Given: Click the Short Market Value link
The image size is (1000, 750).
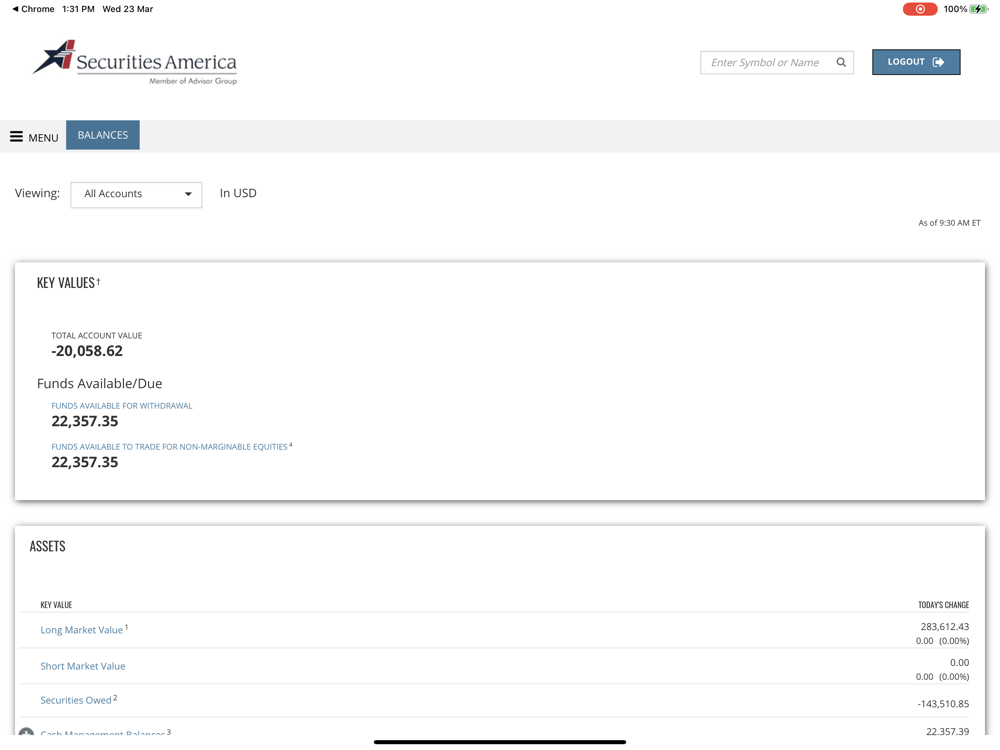Looking at the screenshot, I should click(83, 666).
